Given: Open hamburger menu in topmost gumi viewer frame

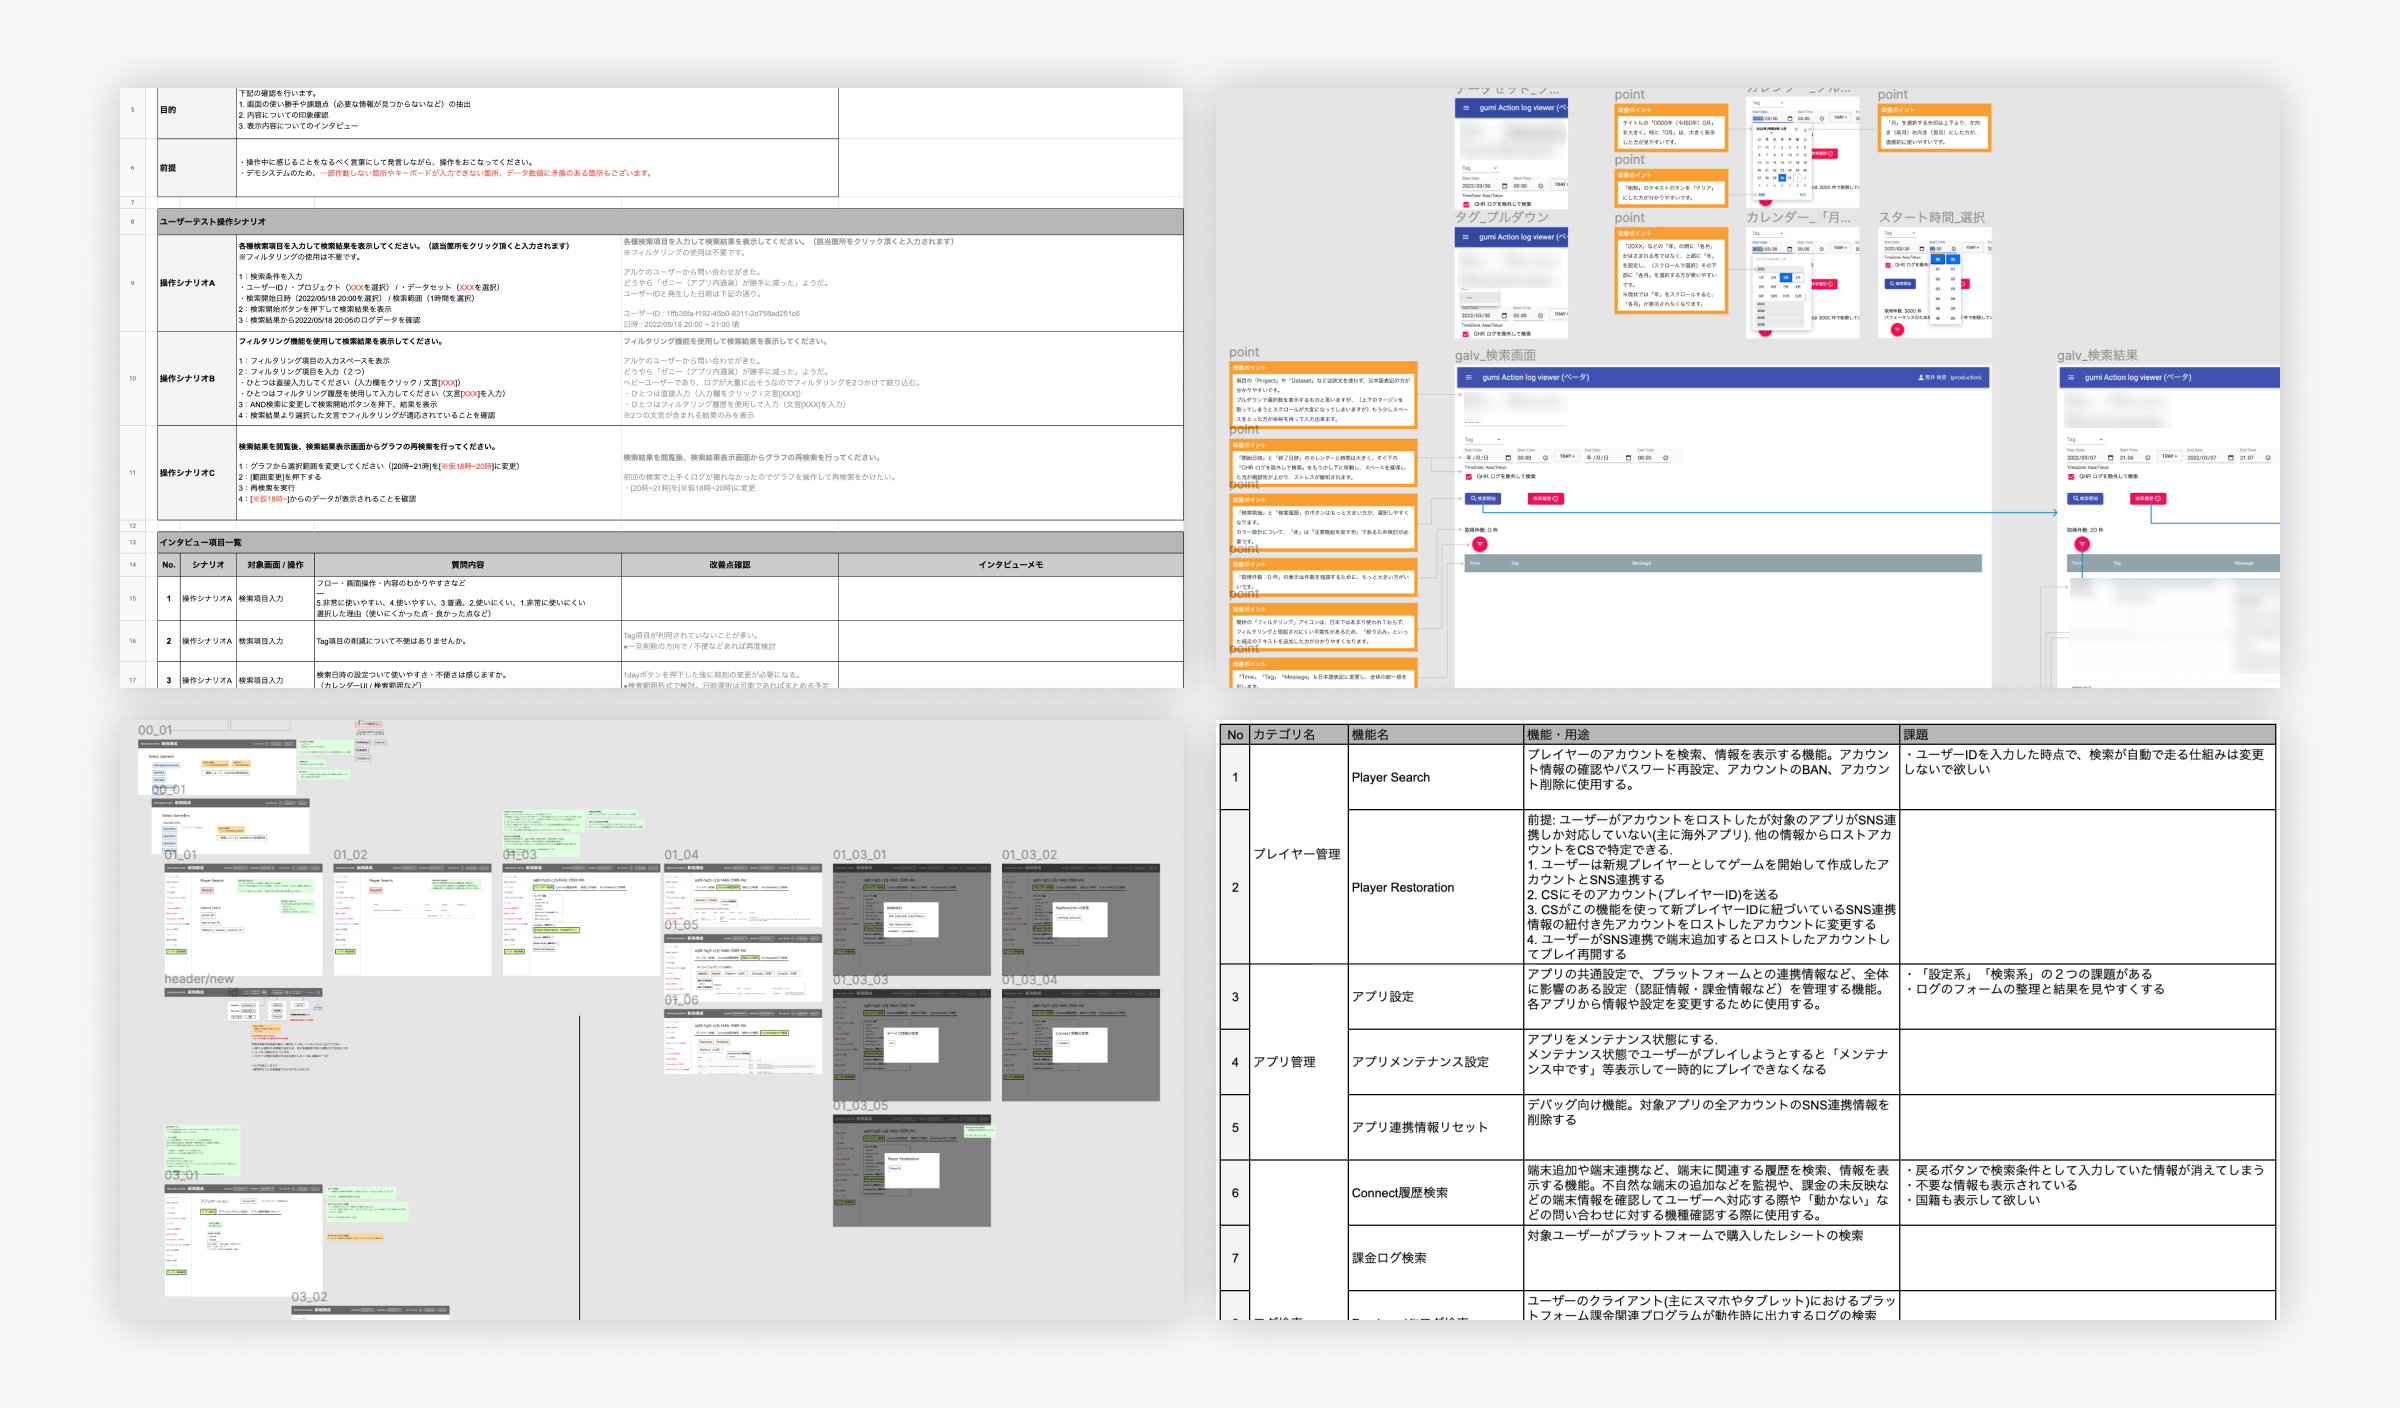Looking at the screenshot, I should [1467, 108].
